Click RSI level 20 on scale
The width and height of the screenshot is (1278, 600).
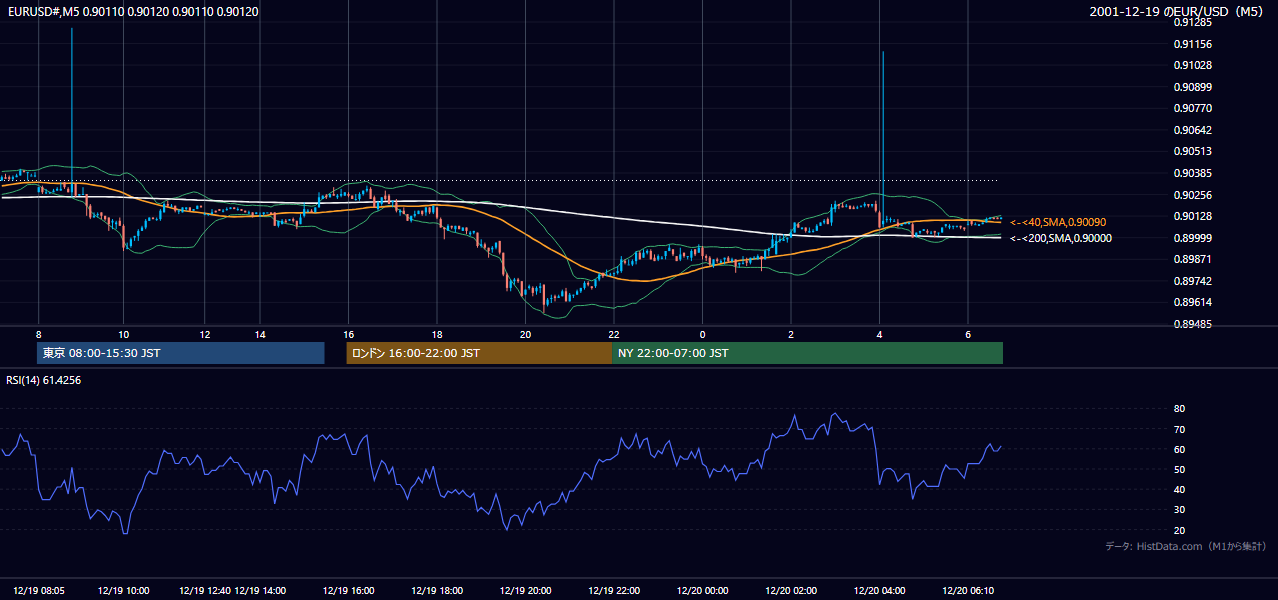point(1179,530)
